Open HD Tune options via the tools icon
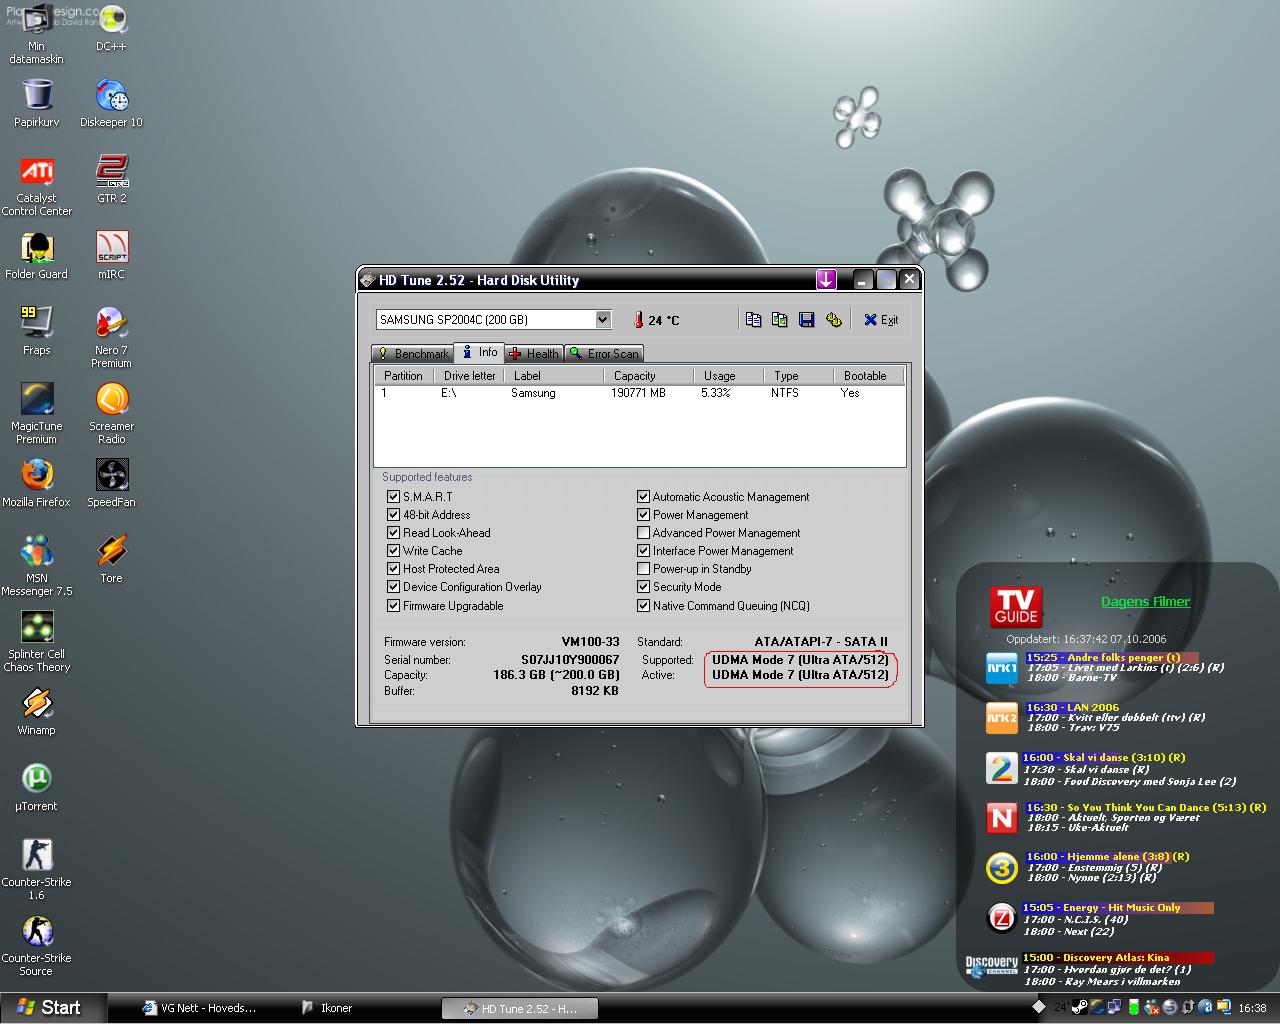1280x1024 pixels. [x=833, y=320]
